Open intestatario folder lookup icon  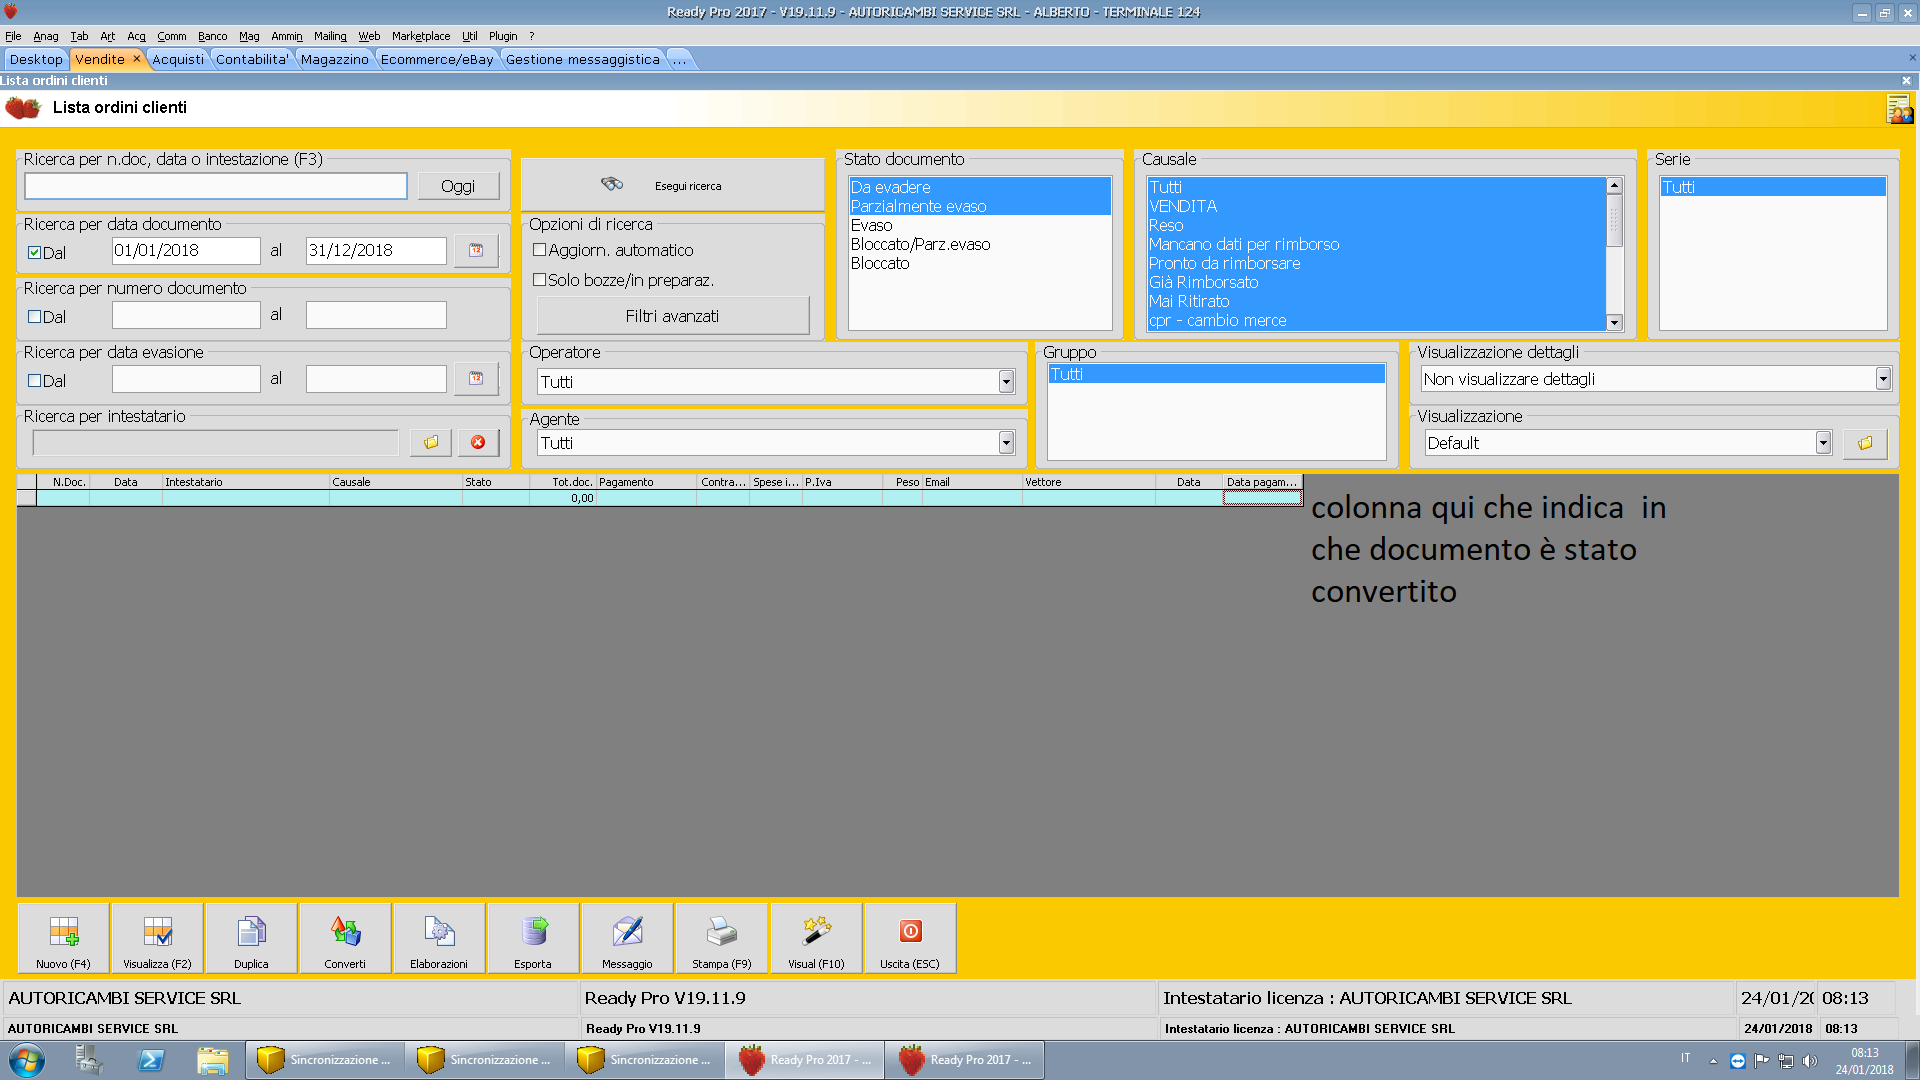click(x=431, y=442)
